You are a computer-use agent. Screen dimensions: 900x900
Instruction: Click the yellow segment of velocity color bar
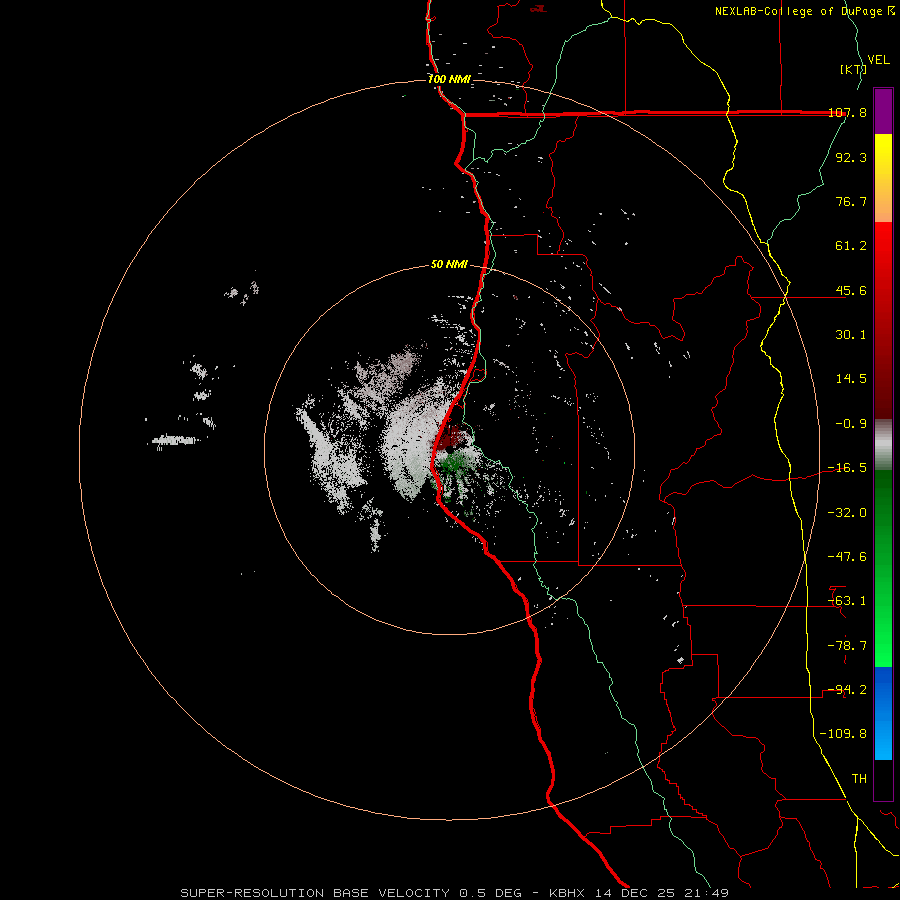pos(883,155)
